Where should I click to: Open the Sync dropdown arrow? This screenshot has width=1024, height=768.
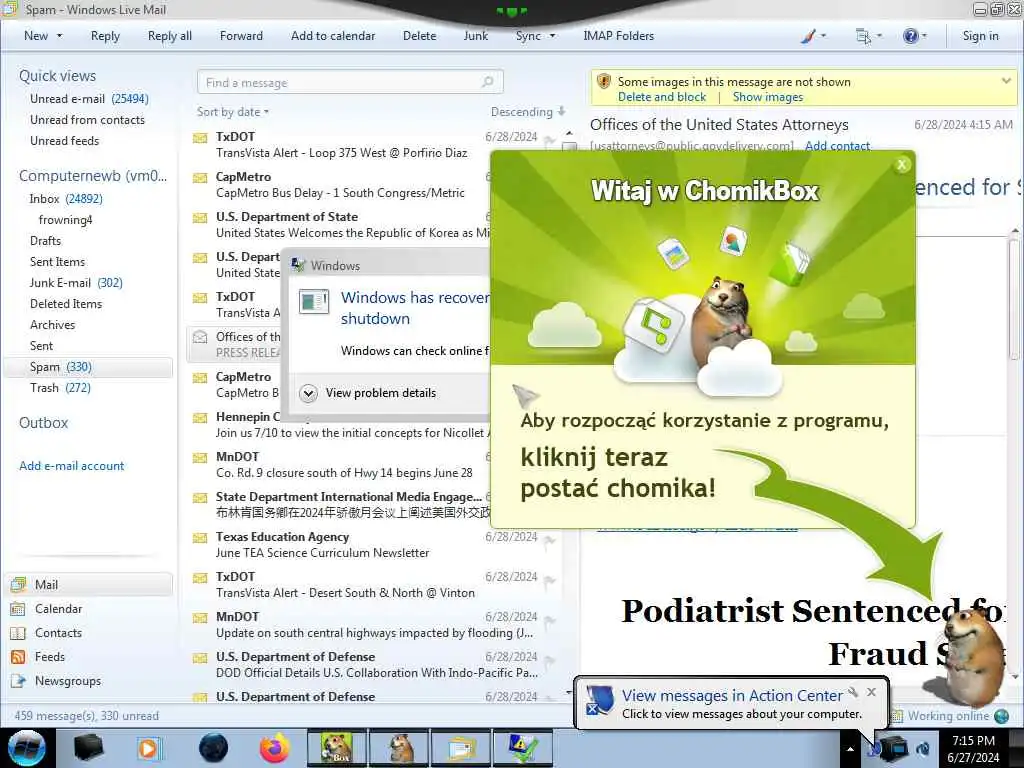click(x=552, y=36)
